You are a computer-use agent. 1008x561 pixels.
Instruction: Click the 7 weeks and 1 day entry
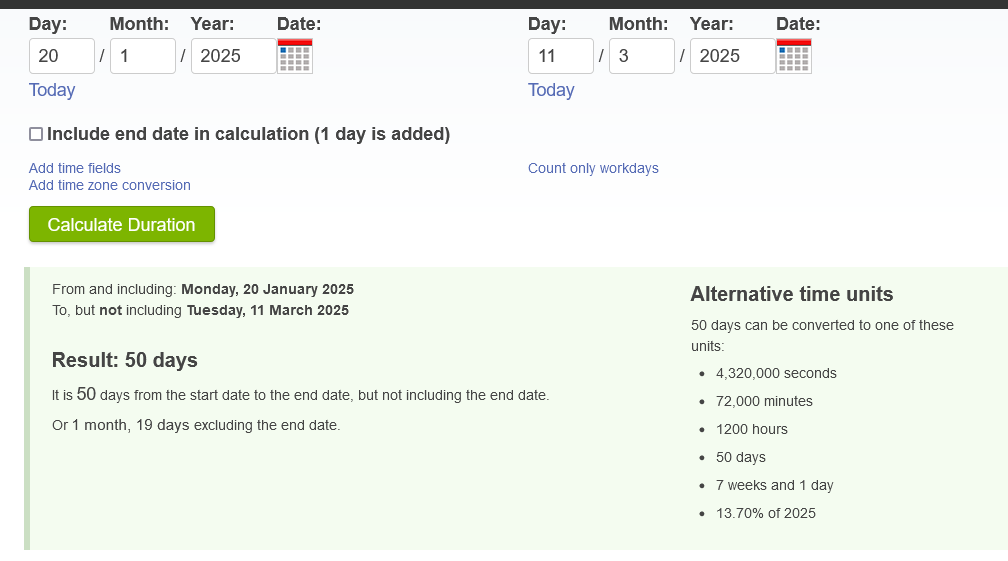point(774,485)
